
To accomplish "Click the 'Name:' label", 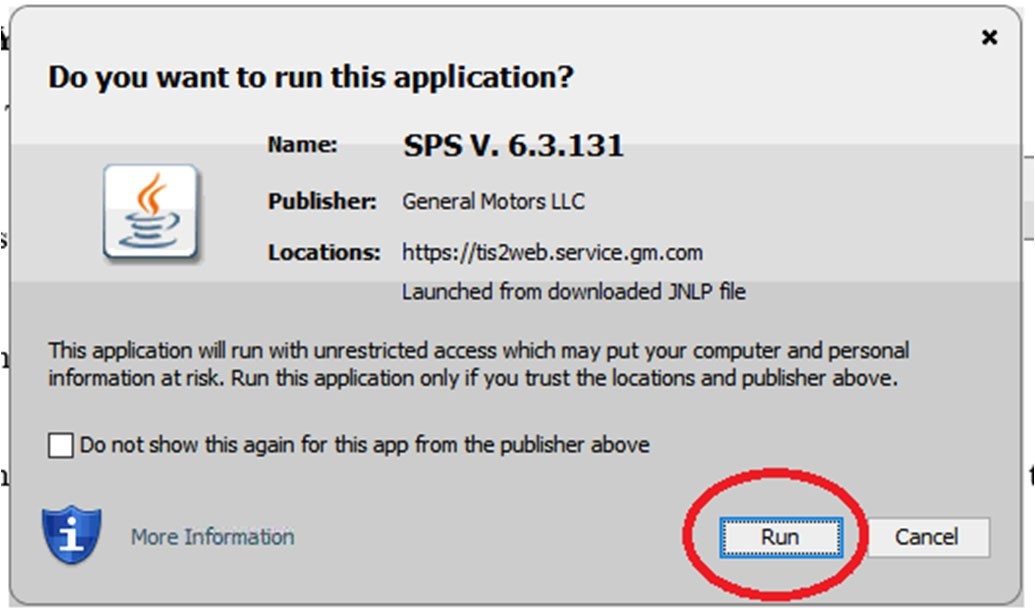I will [302, 145].
